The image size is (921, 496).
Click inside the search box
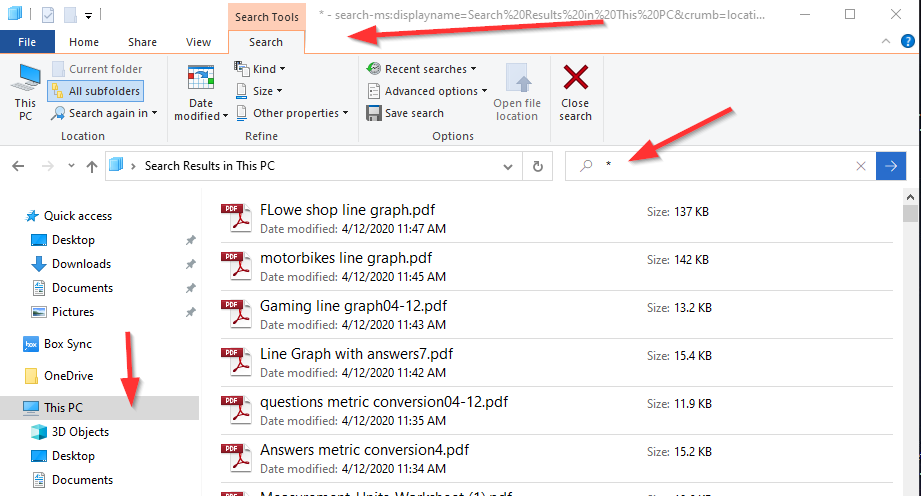720,166
